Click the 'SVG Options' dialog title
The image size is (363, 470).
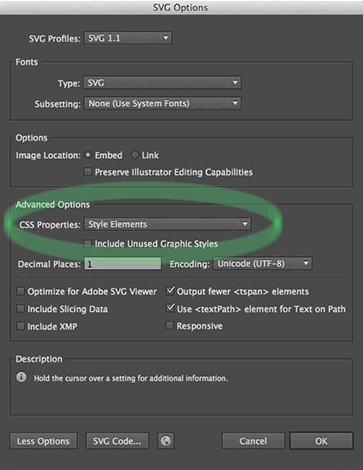[180, 7]
